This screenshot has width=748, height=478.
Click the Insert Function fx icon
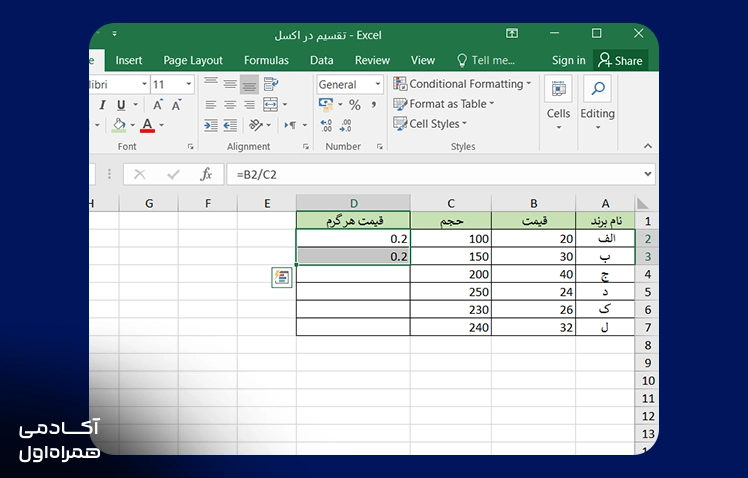tap(206, 175)
